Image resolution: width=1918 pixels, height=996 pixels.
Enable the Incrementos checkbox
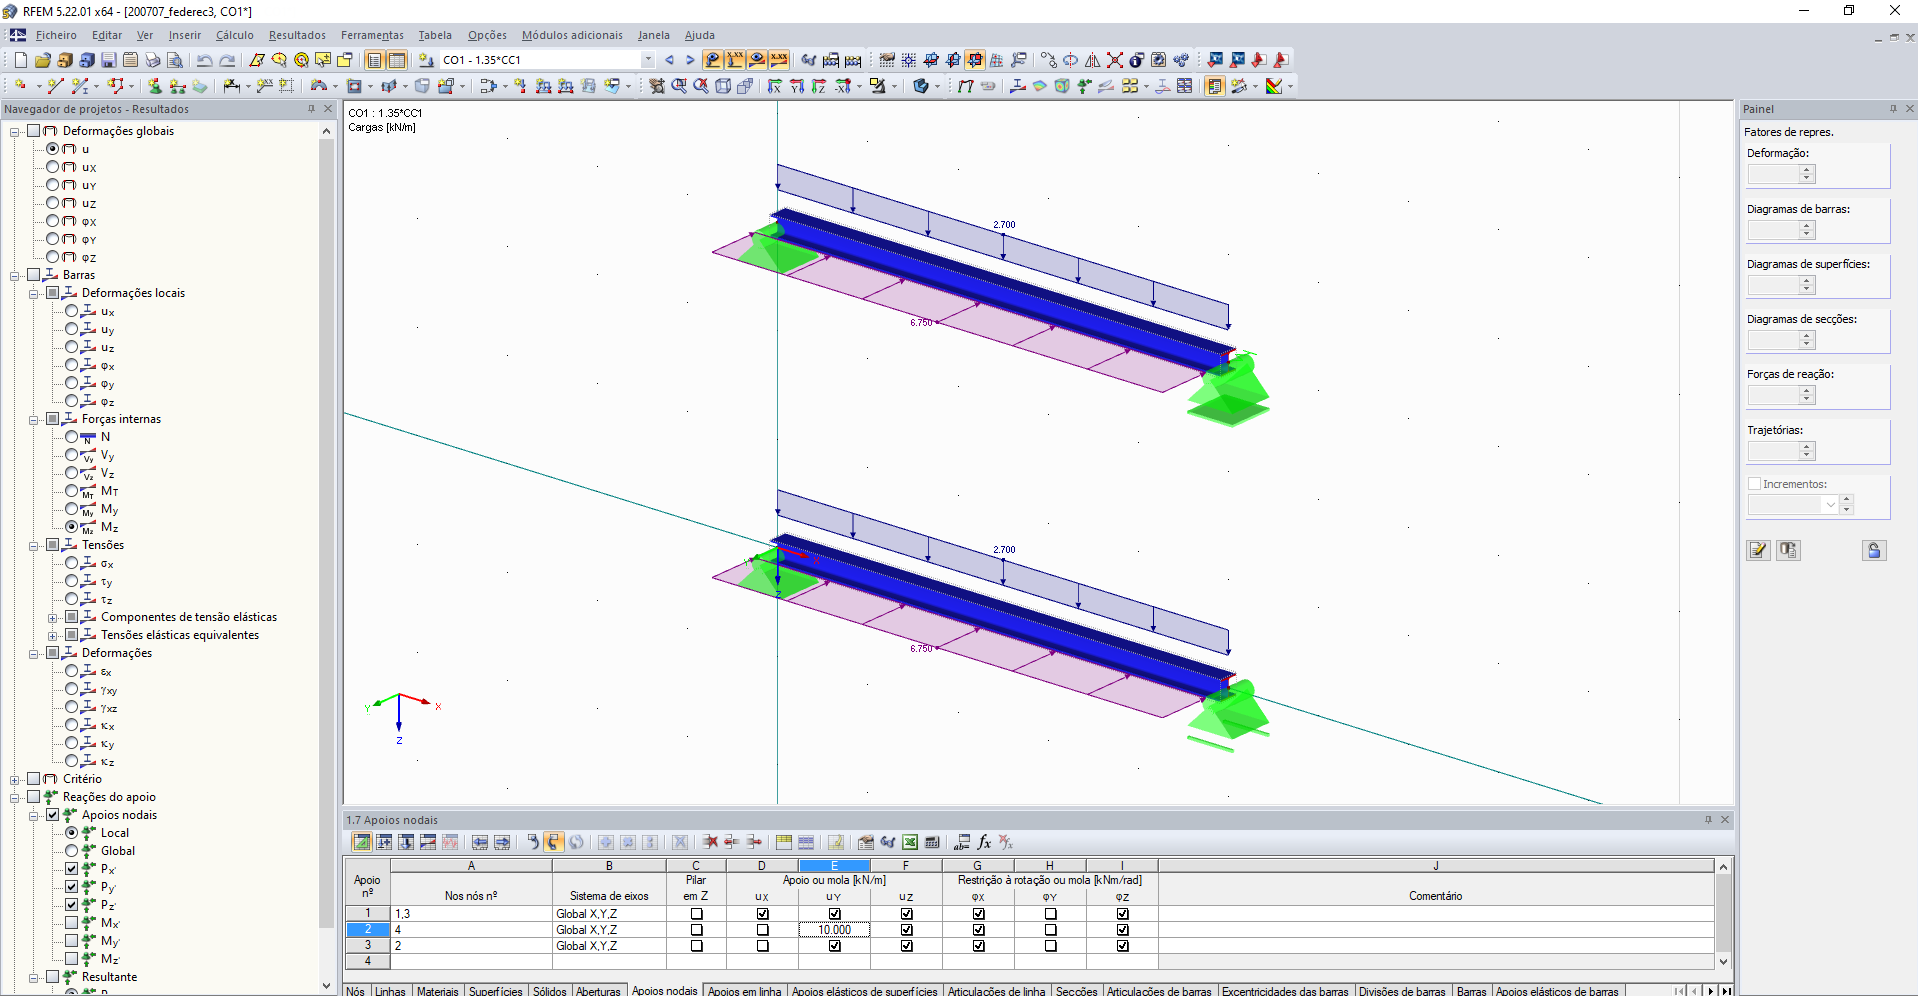1754,484
